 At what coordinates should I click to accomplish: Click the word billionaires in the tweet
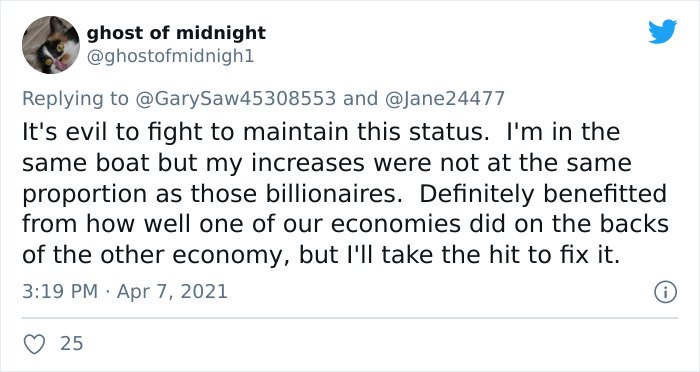(x=333, y=194)
